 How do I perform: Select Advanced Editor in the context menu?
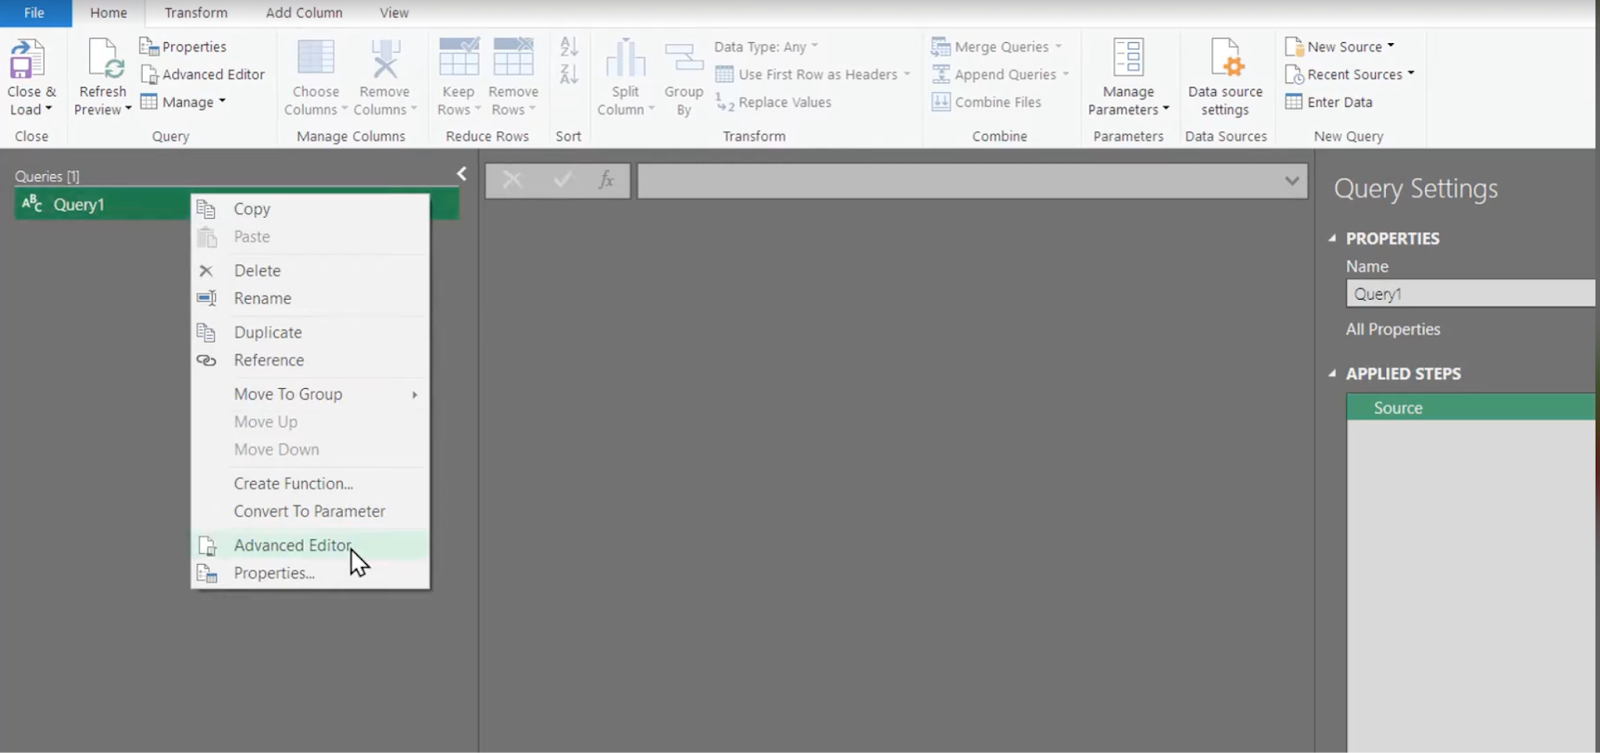(292, 545)
